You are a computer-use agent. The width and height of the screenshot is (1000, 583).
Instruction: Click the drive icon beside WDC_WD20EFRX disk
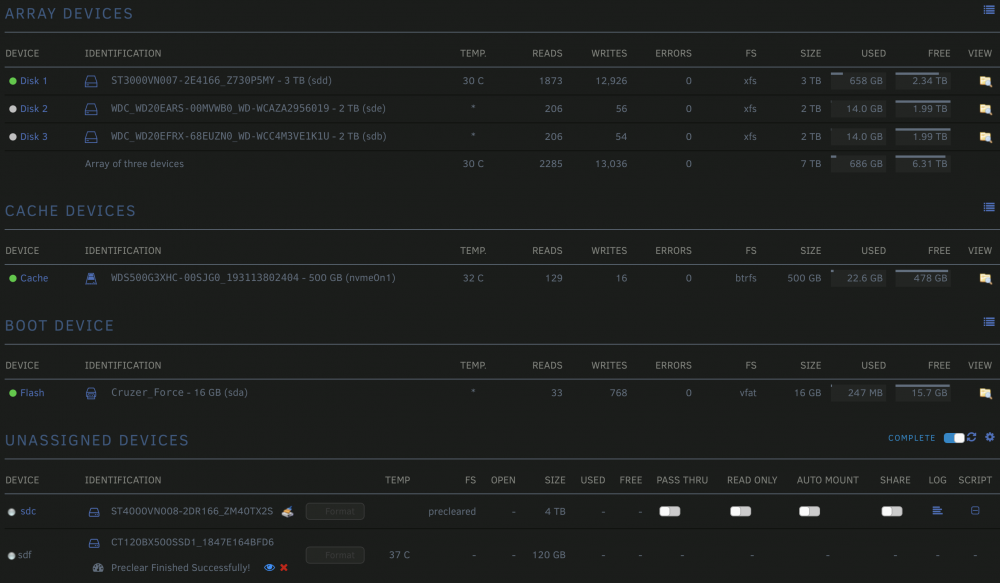click(91, 137)
